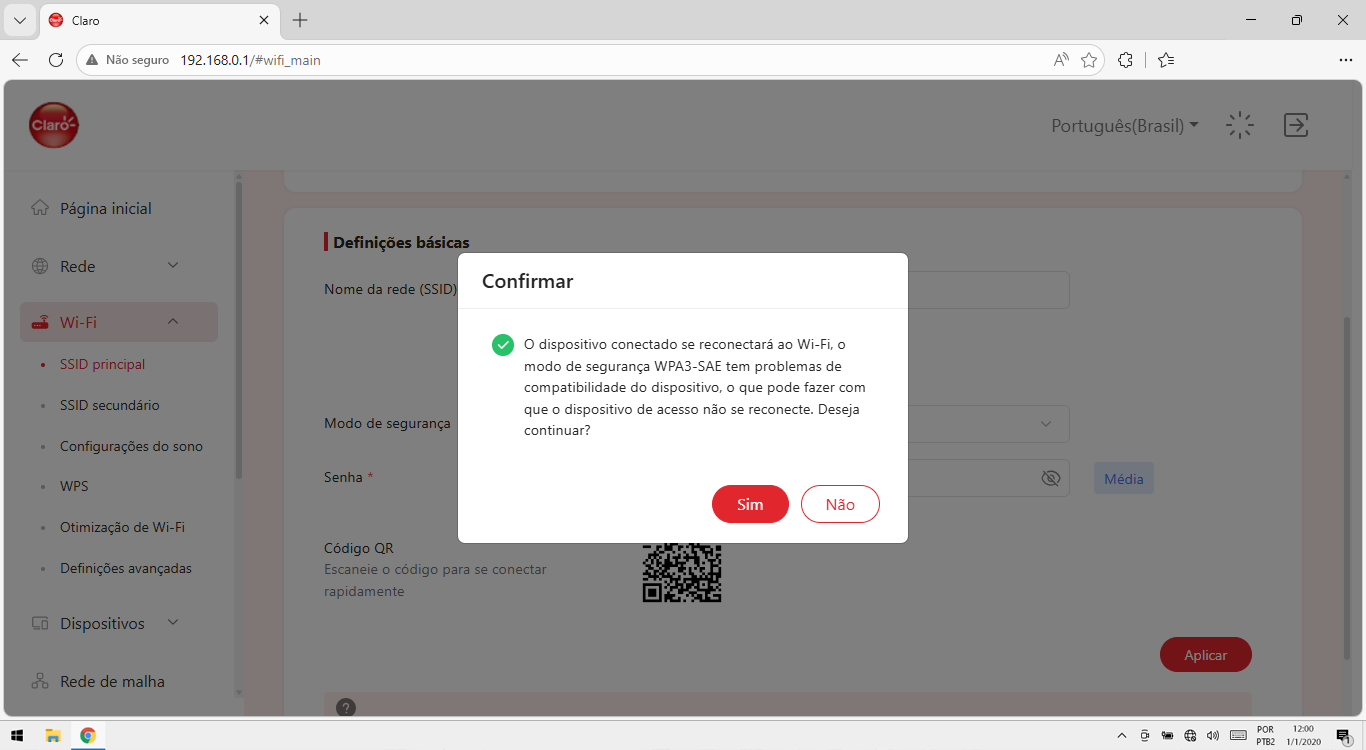Image resolution: width=1366 pixels, height=750 pixels.
Task: Open the Português(Brasil) language dropdown
Action: [1125, 126]
